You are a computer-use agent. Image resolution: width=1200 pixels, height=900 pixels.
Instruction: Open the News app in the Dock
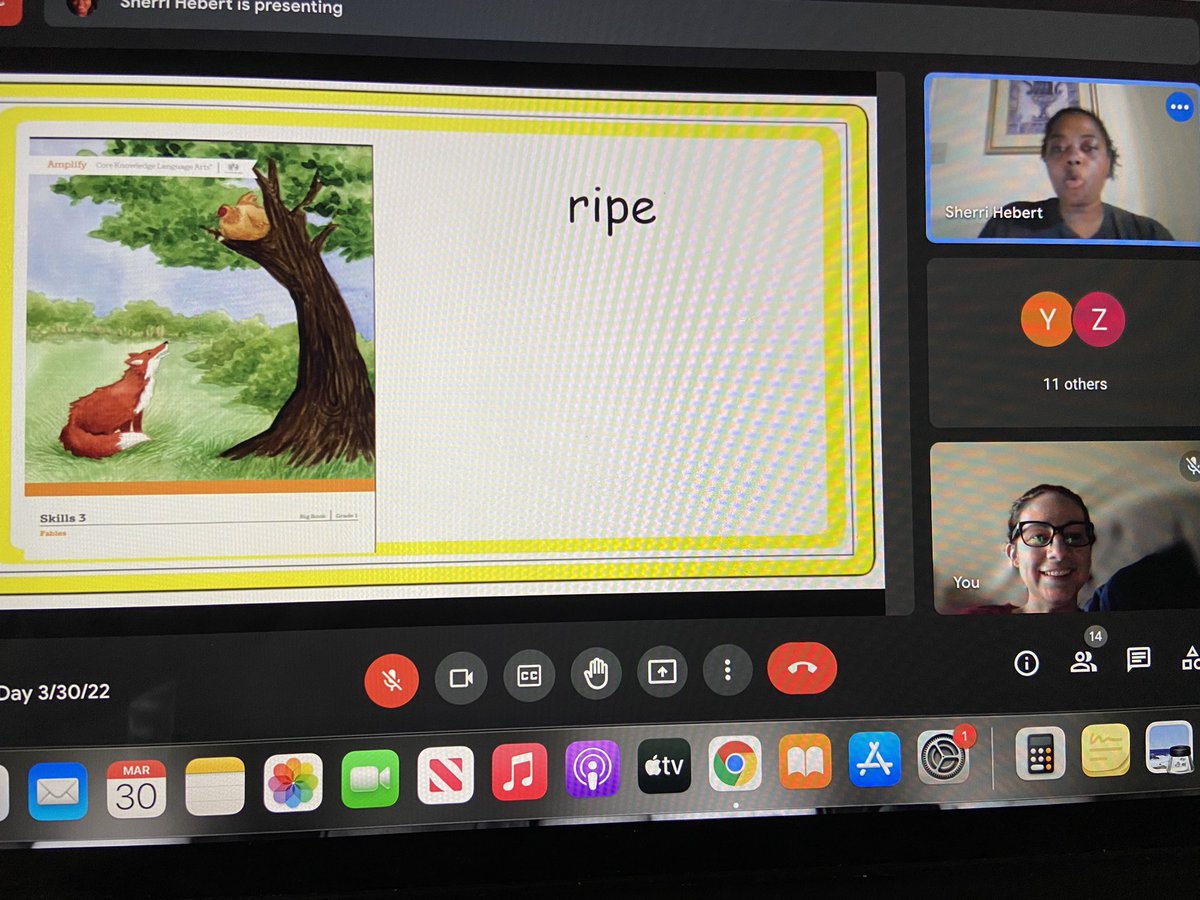445,775
